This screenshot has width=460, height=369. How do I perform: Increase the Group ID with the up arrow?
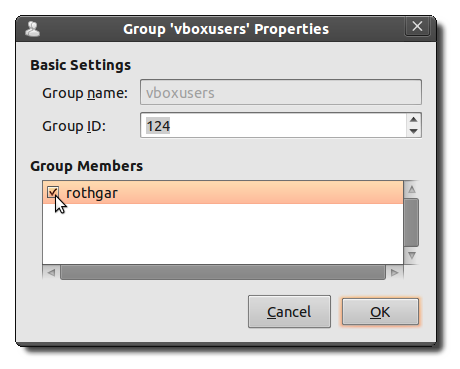(x=414, y=119)
